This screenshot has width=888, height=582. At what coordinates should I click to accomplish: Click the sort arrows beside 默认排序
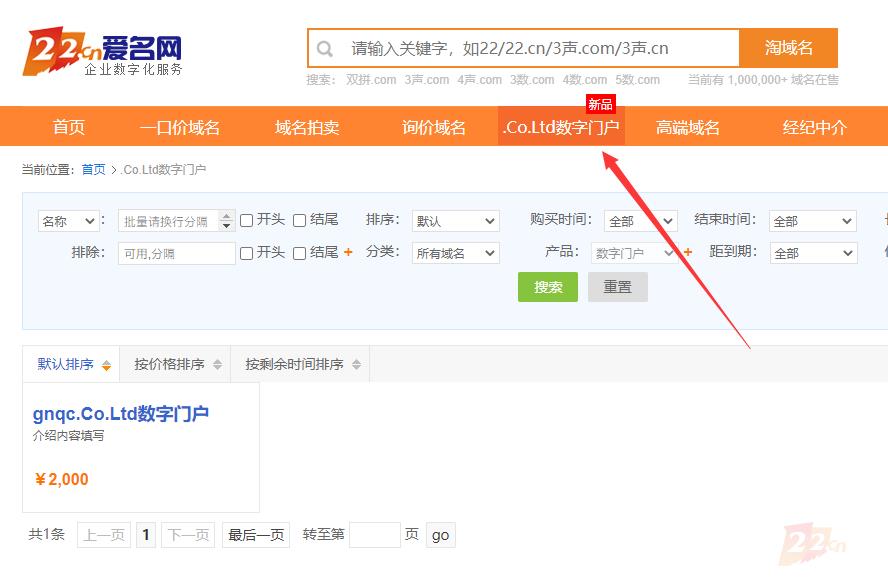(106, 365)
